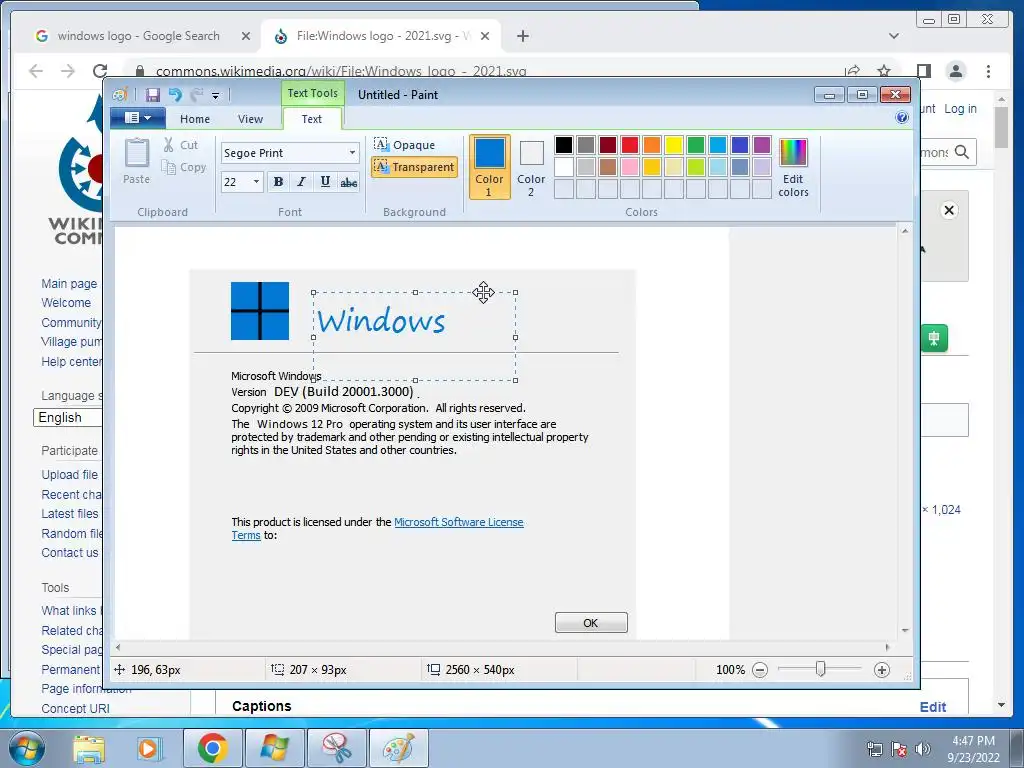1024x768 pixels.
Task: Select the Color 2 background button
Action: click(x=531, y=167)
